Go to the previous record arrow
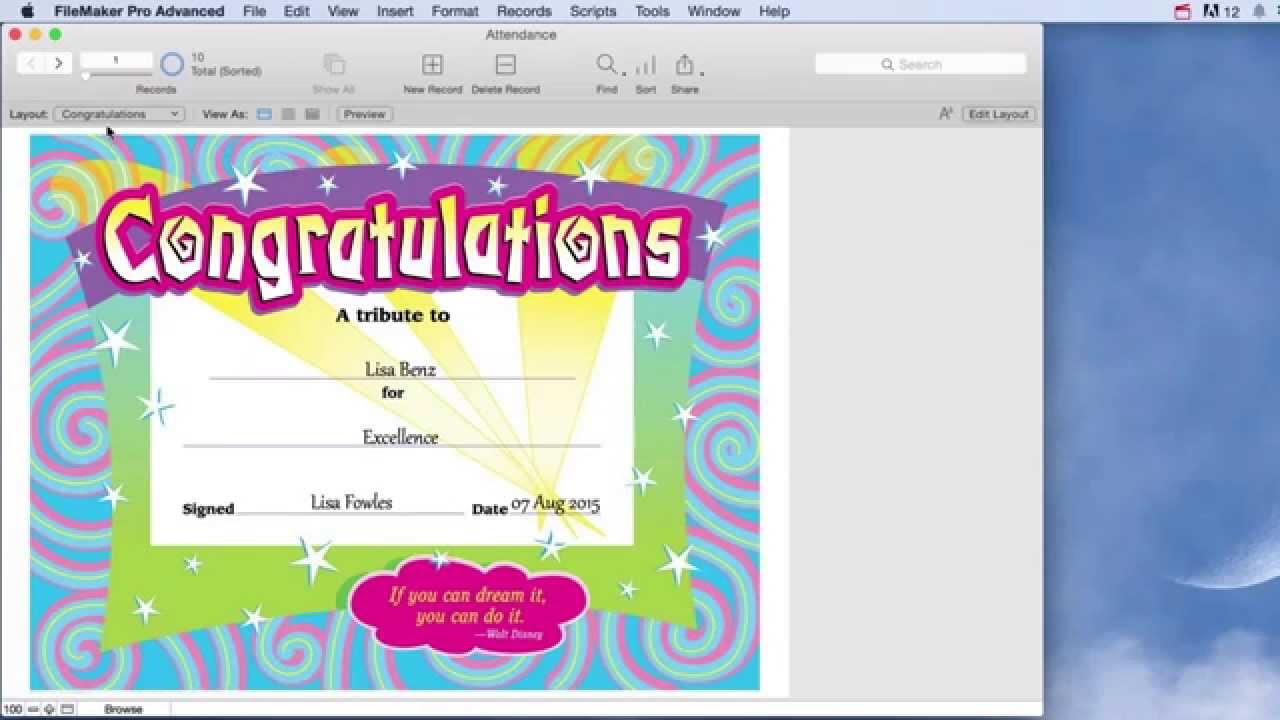1280x720 pixels. (x=31, y=63)
